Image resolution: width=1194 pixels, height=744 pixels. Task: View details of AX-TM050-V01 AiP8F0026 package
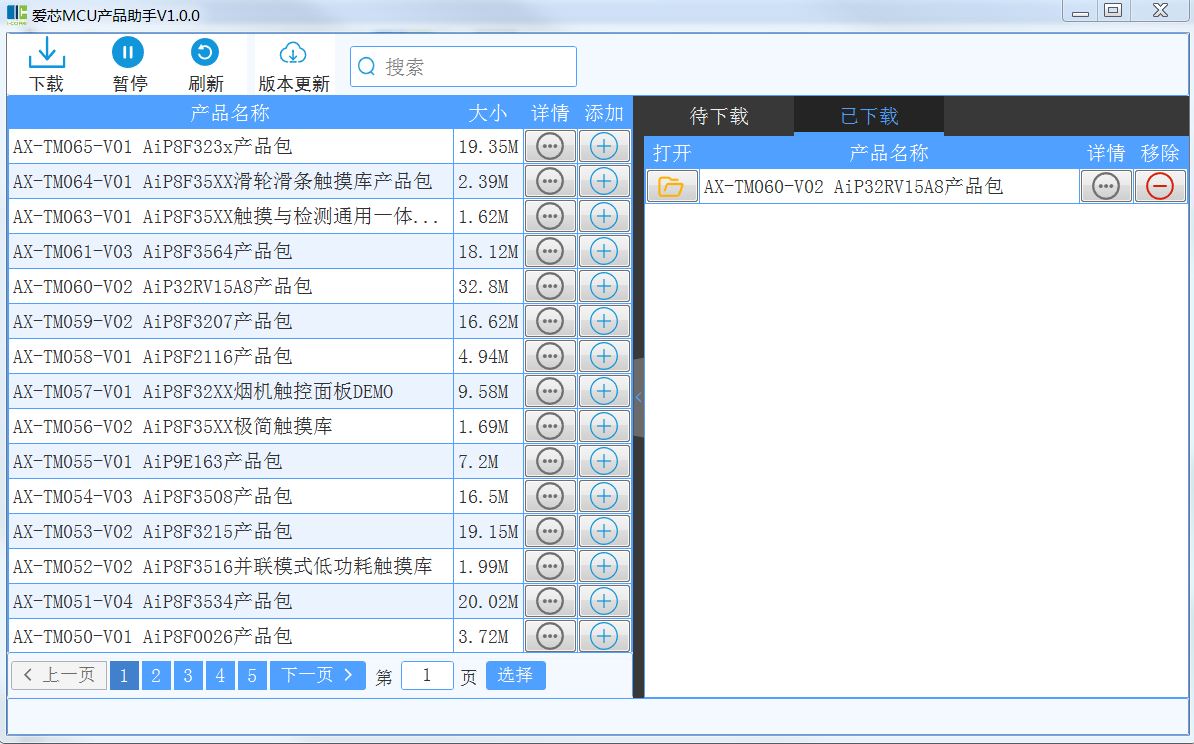coord(550,636)
